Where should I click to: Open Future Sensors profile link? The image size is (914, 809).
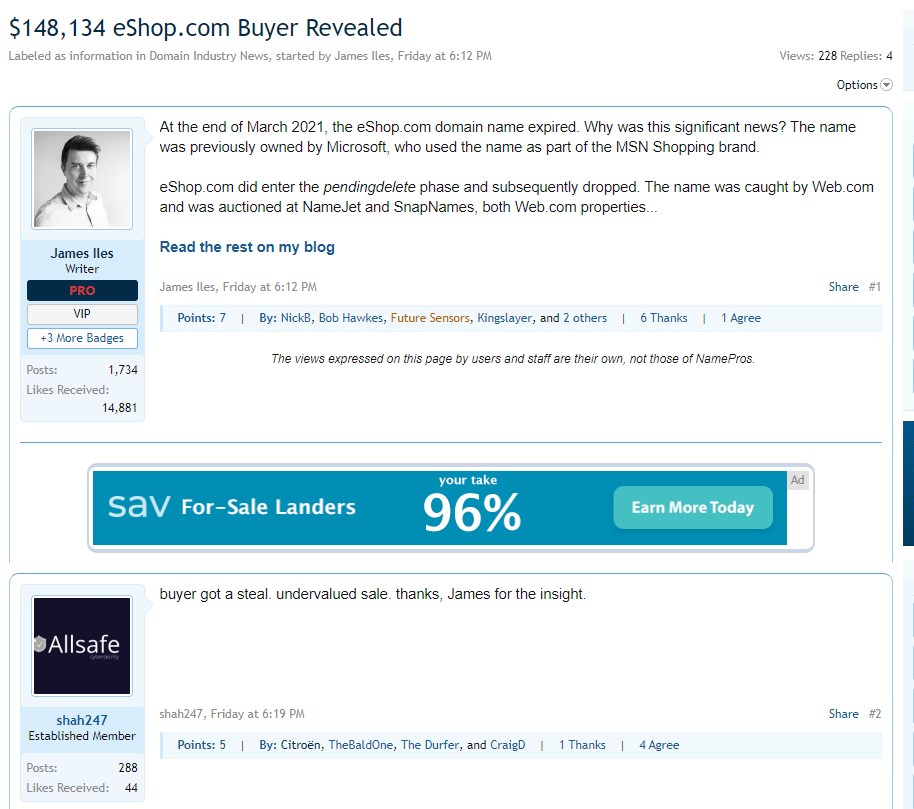point(430,318)
